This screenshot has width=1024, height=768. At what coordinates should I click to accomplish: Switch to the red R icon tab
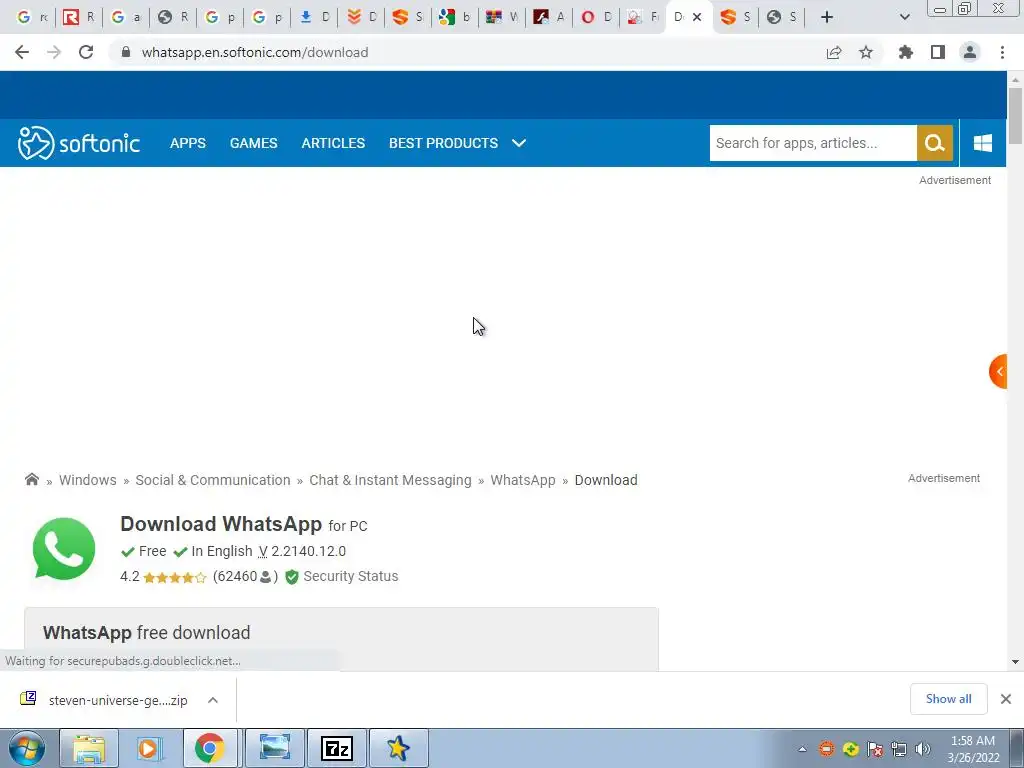[78, 17]
